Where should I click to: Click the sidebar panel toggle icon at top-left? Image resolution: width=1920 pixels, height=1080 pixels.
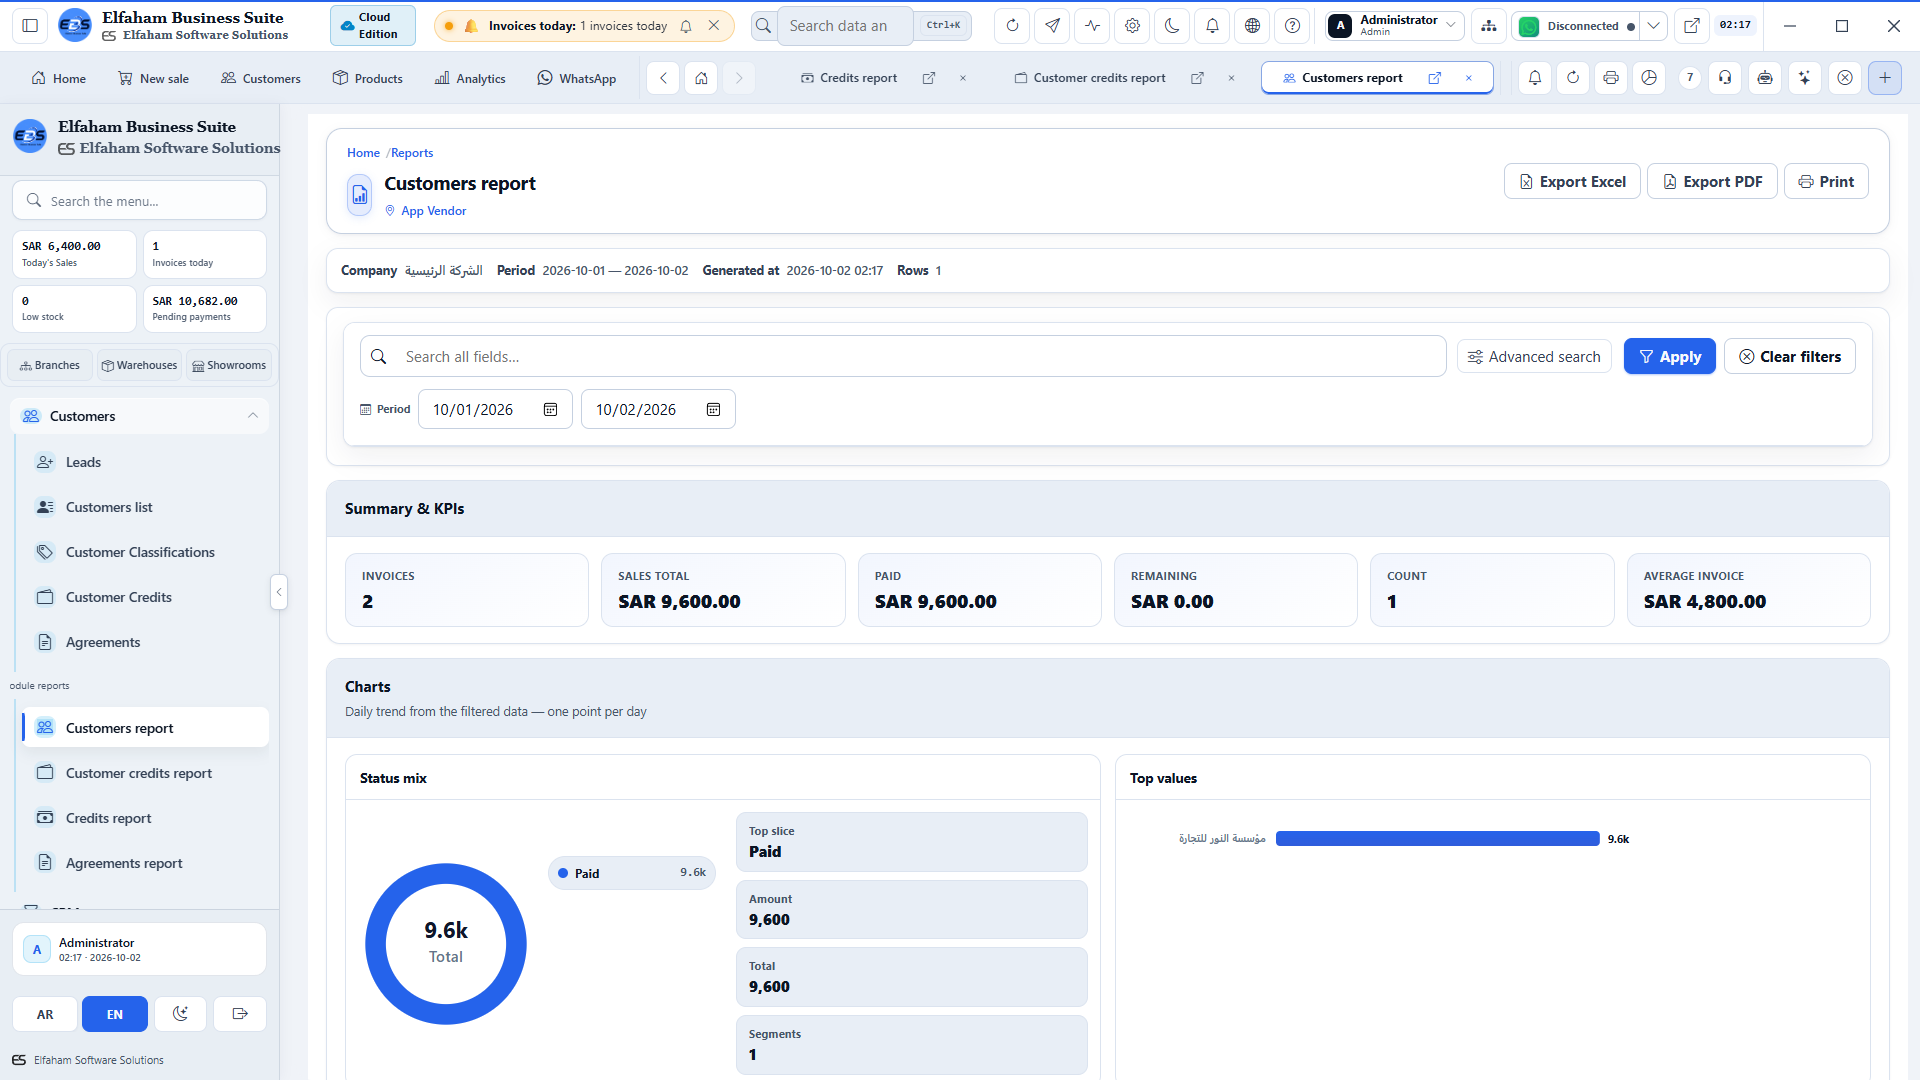click(30, 26)
